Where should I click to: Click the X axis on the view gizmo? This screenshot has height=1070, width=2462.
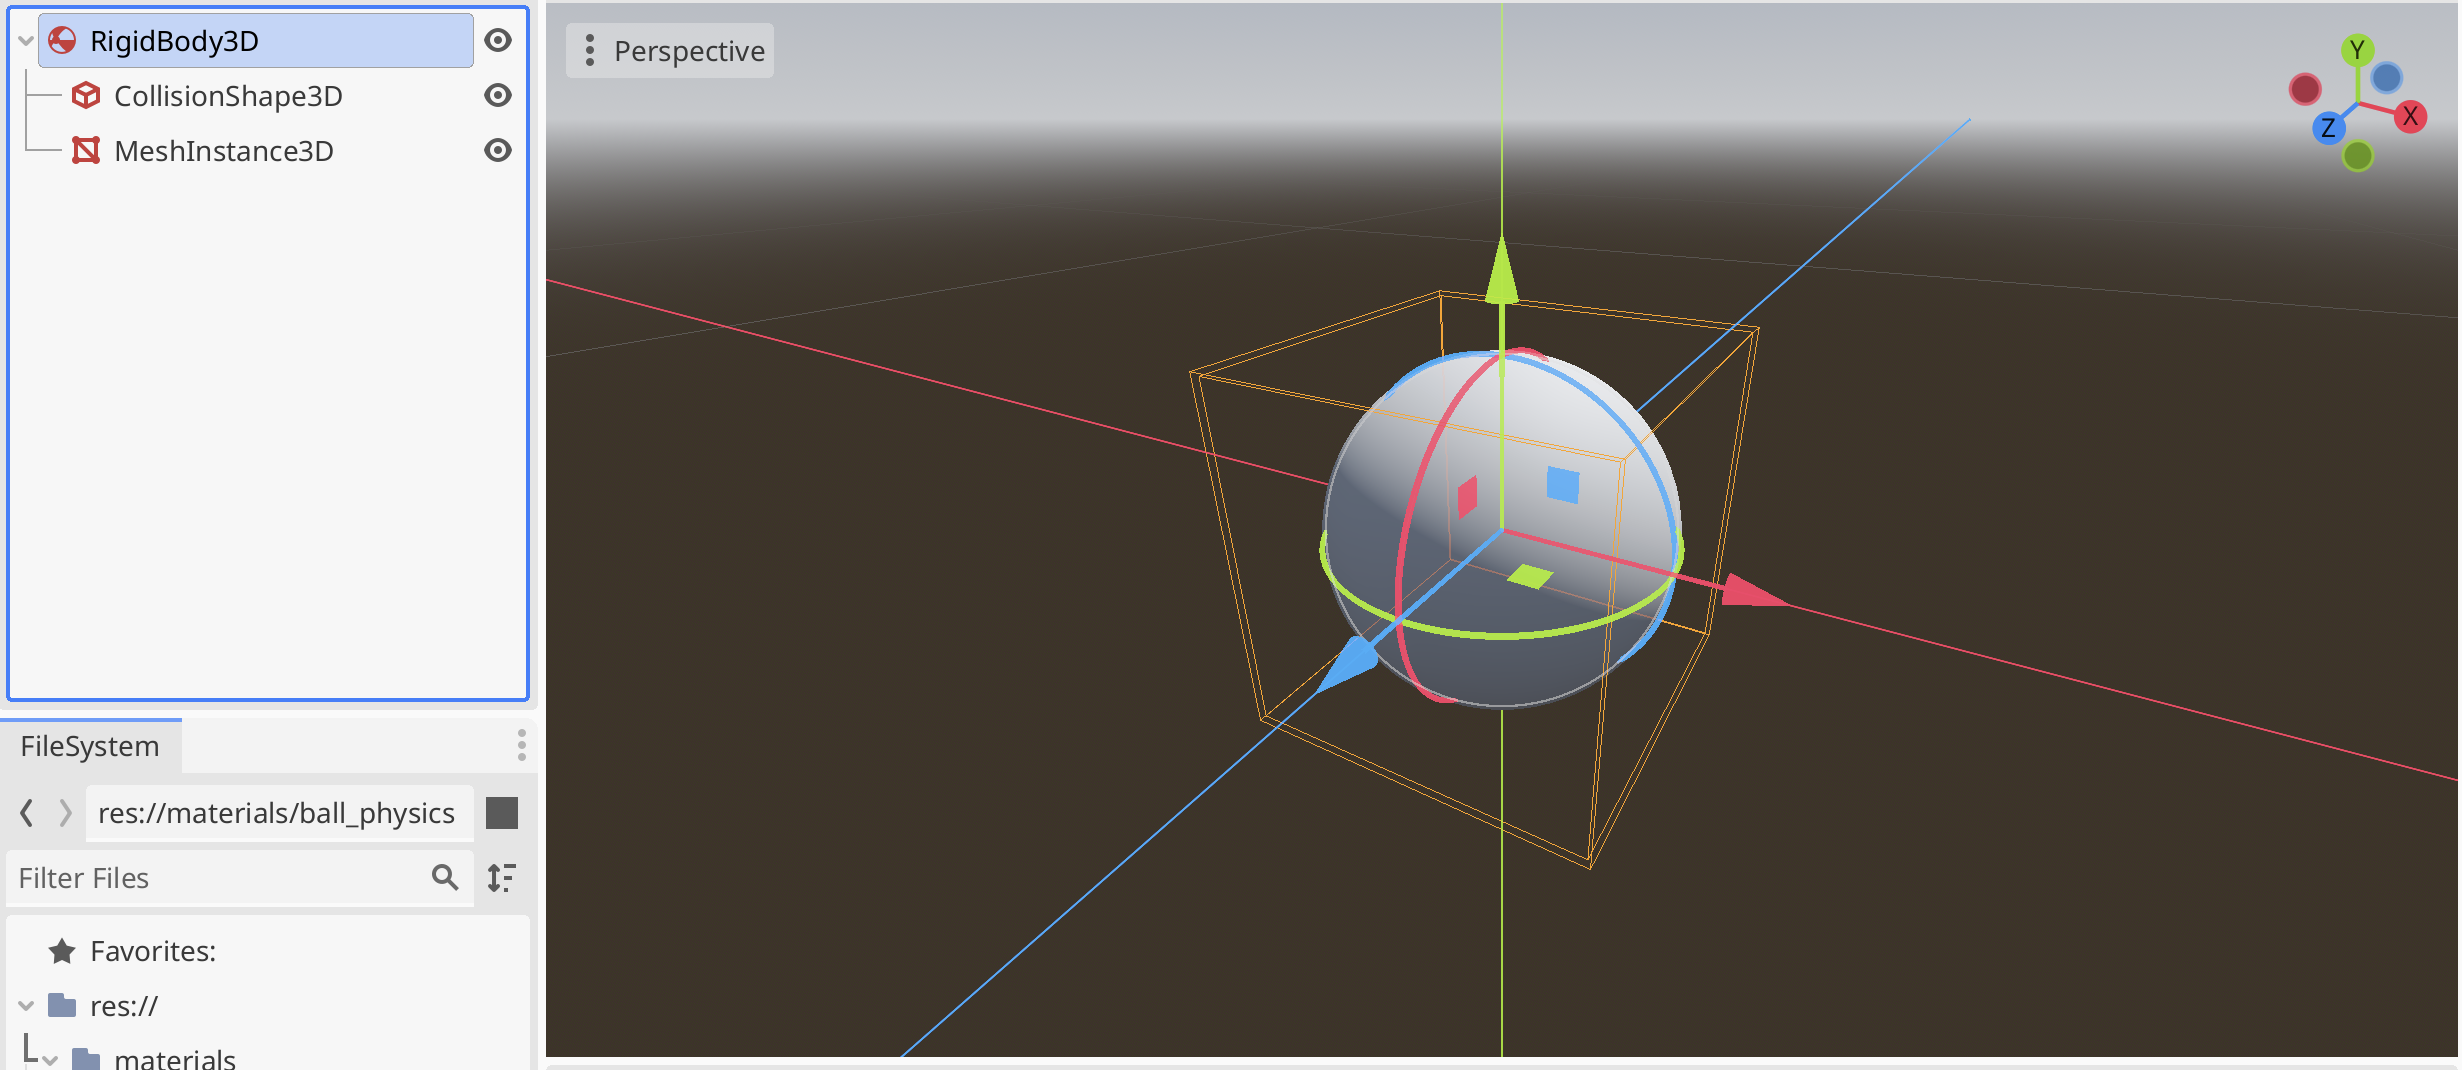tap(2410, 117)
